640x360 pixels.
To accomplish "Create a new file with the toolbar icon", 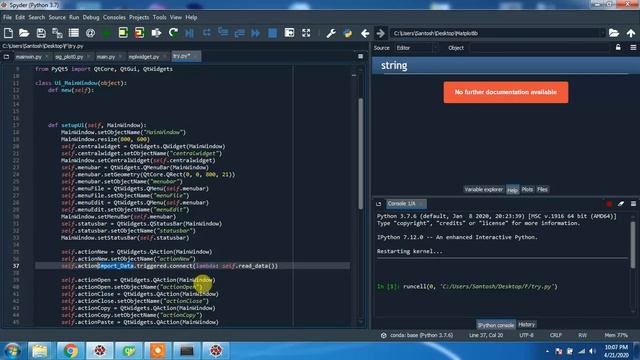I will [8, 33].
